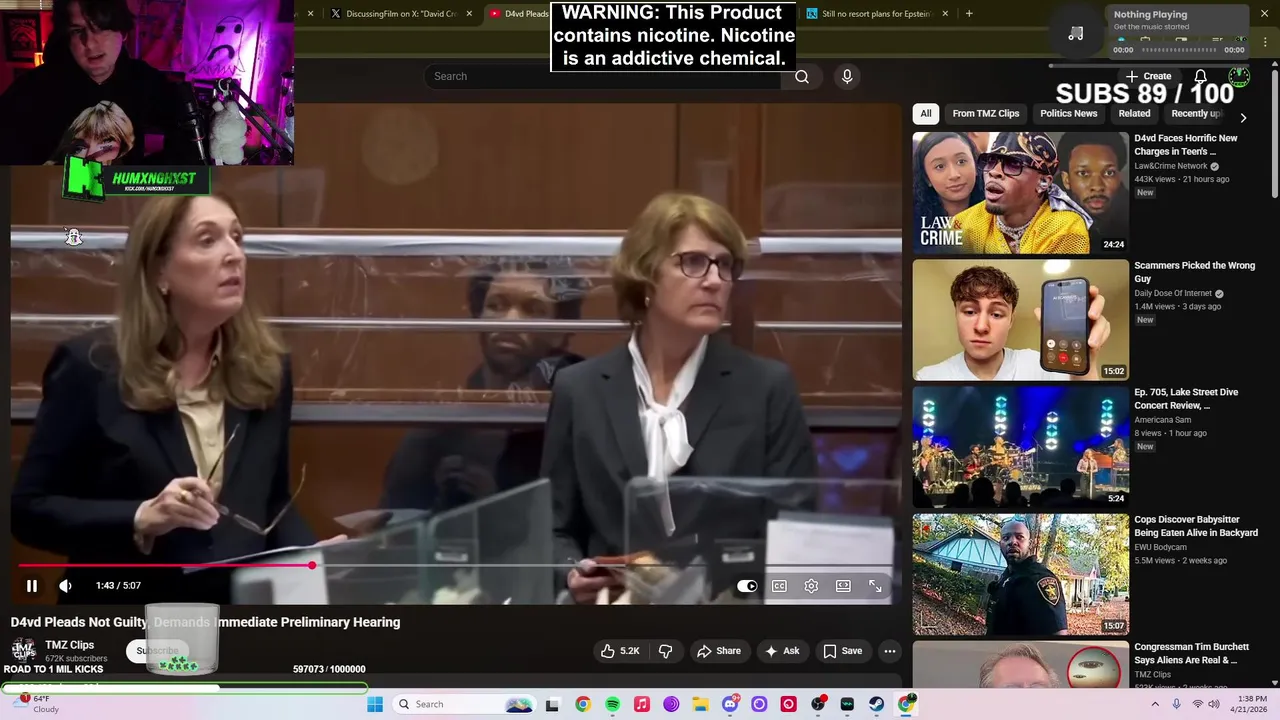
Task: Toggle the autoplay switch in player
Action: point(747,586)
